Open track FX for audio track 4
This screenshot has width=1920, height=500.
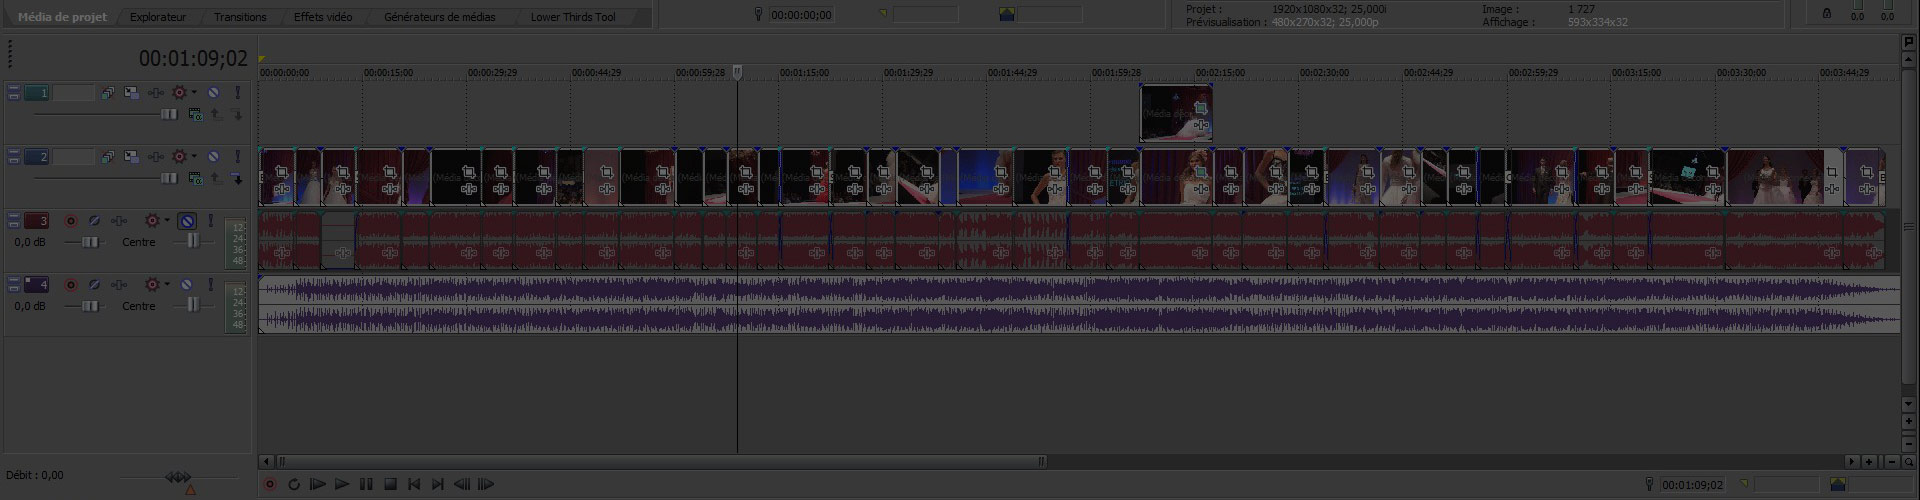click(119, 285)
